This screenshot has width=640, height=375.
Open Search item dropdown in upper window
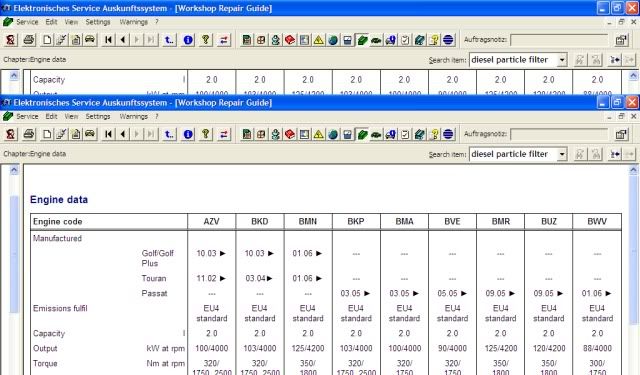[562, 60]
